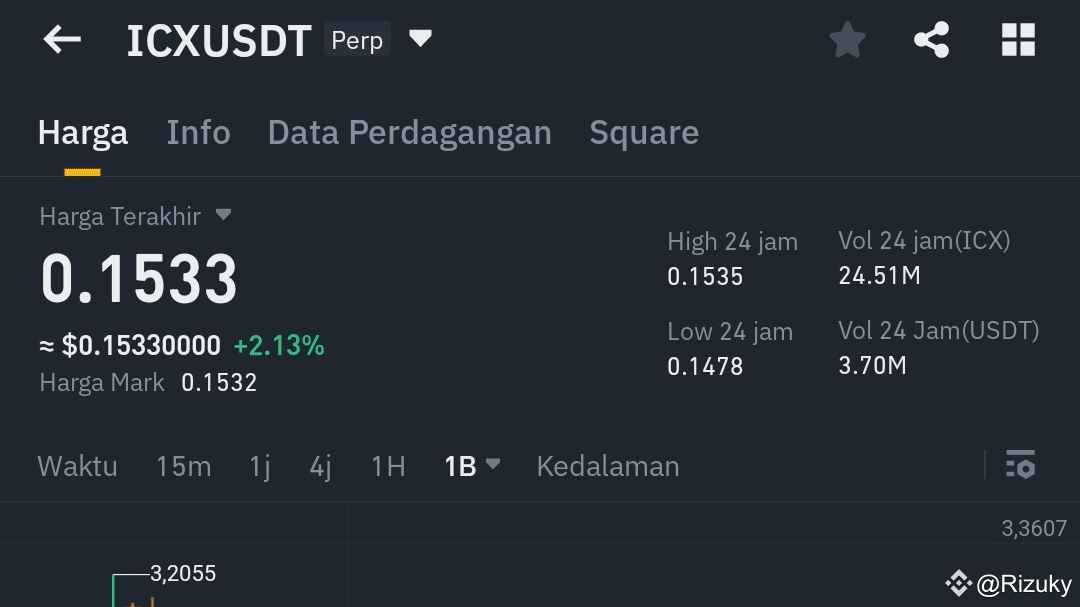Tap the back arrow icon

[62, 40]
